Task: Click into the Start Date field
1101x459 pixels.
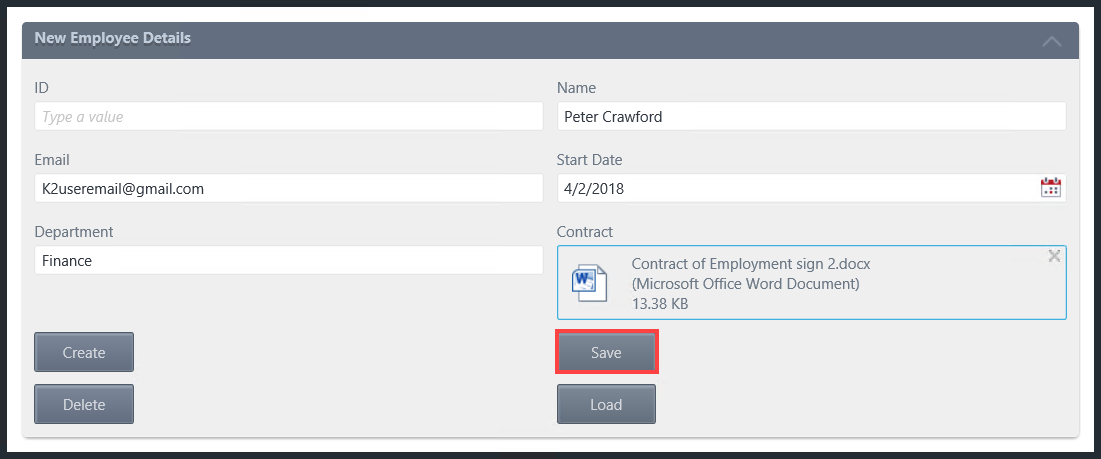Action: tap(790, 188)
